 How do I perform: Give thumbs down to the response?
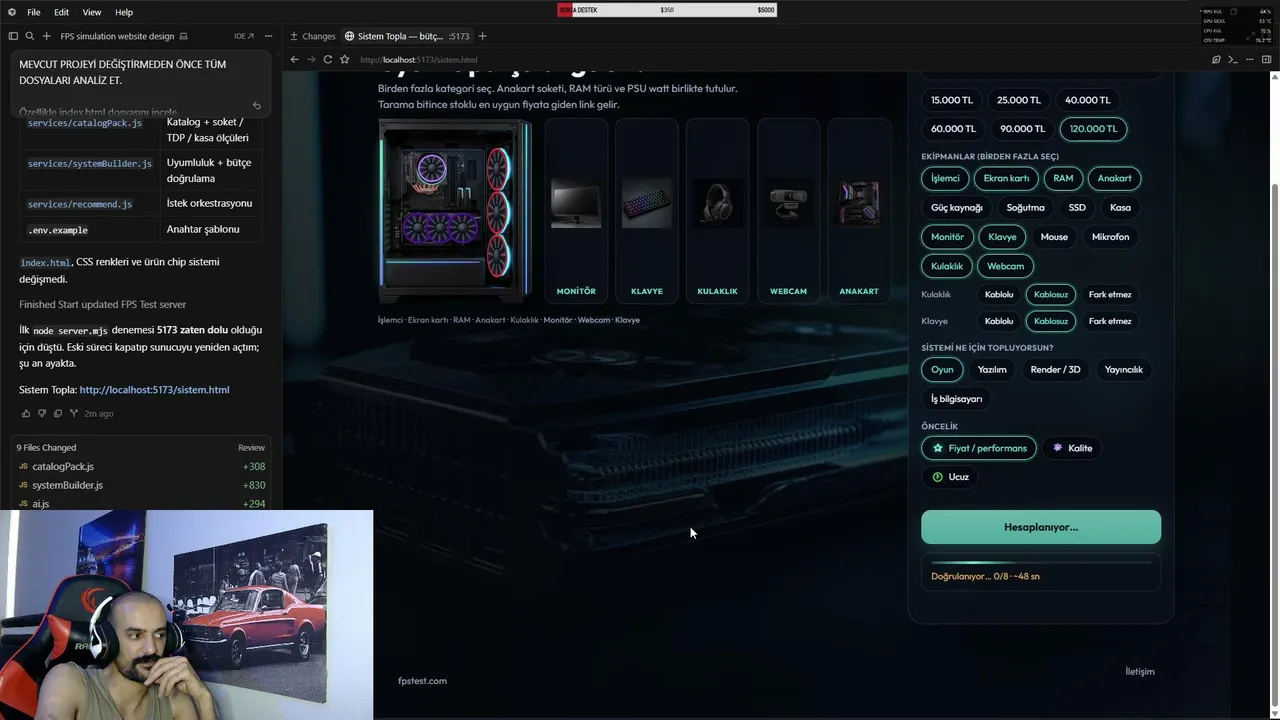[x=42, y=413]
